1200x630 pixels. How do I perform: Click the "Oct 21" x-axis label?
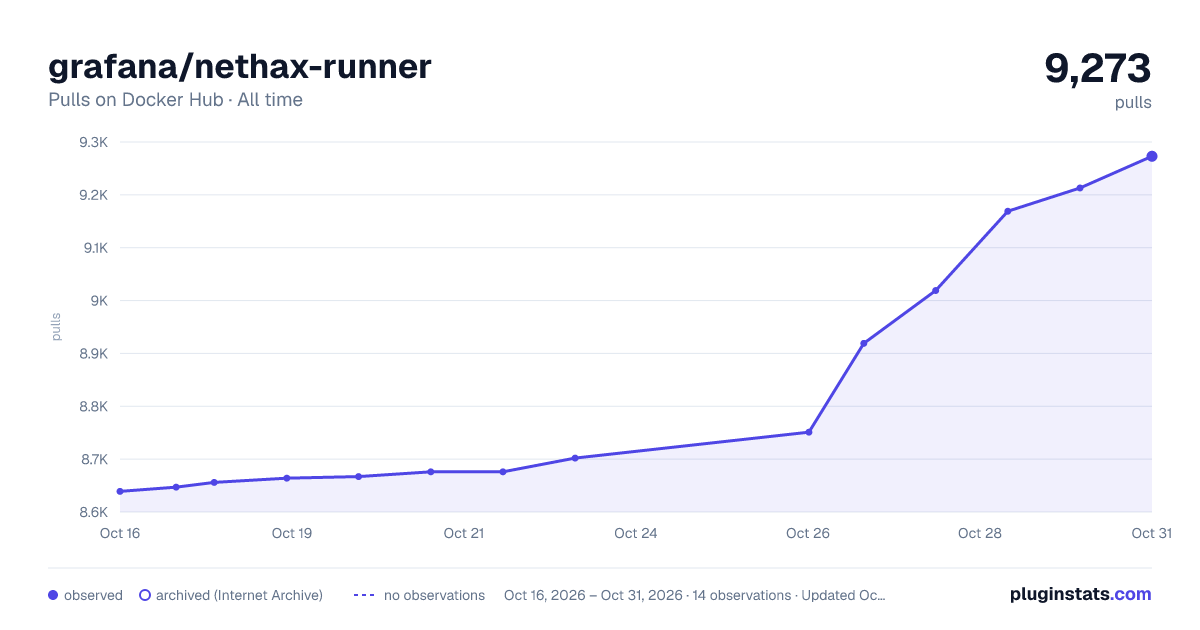point(464,533)
